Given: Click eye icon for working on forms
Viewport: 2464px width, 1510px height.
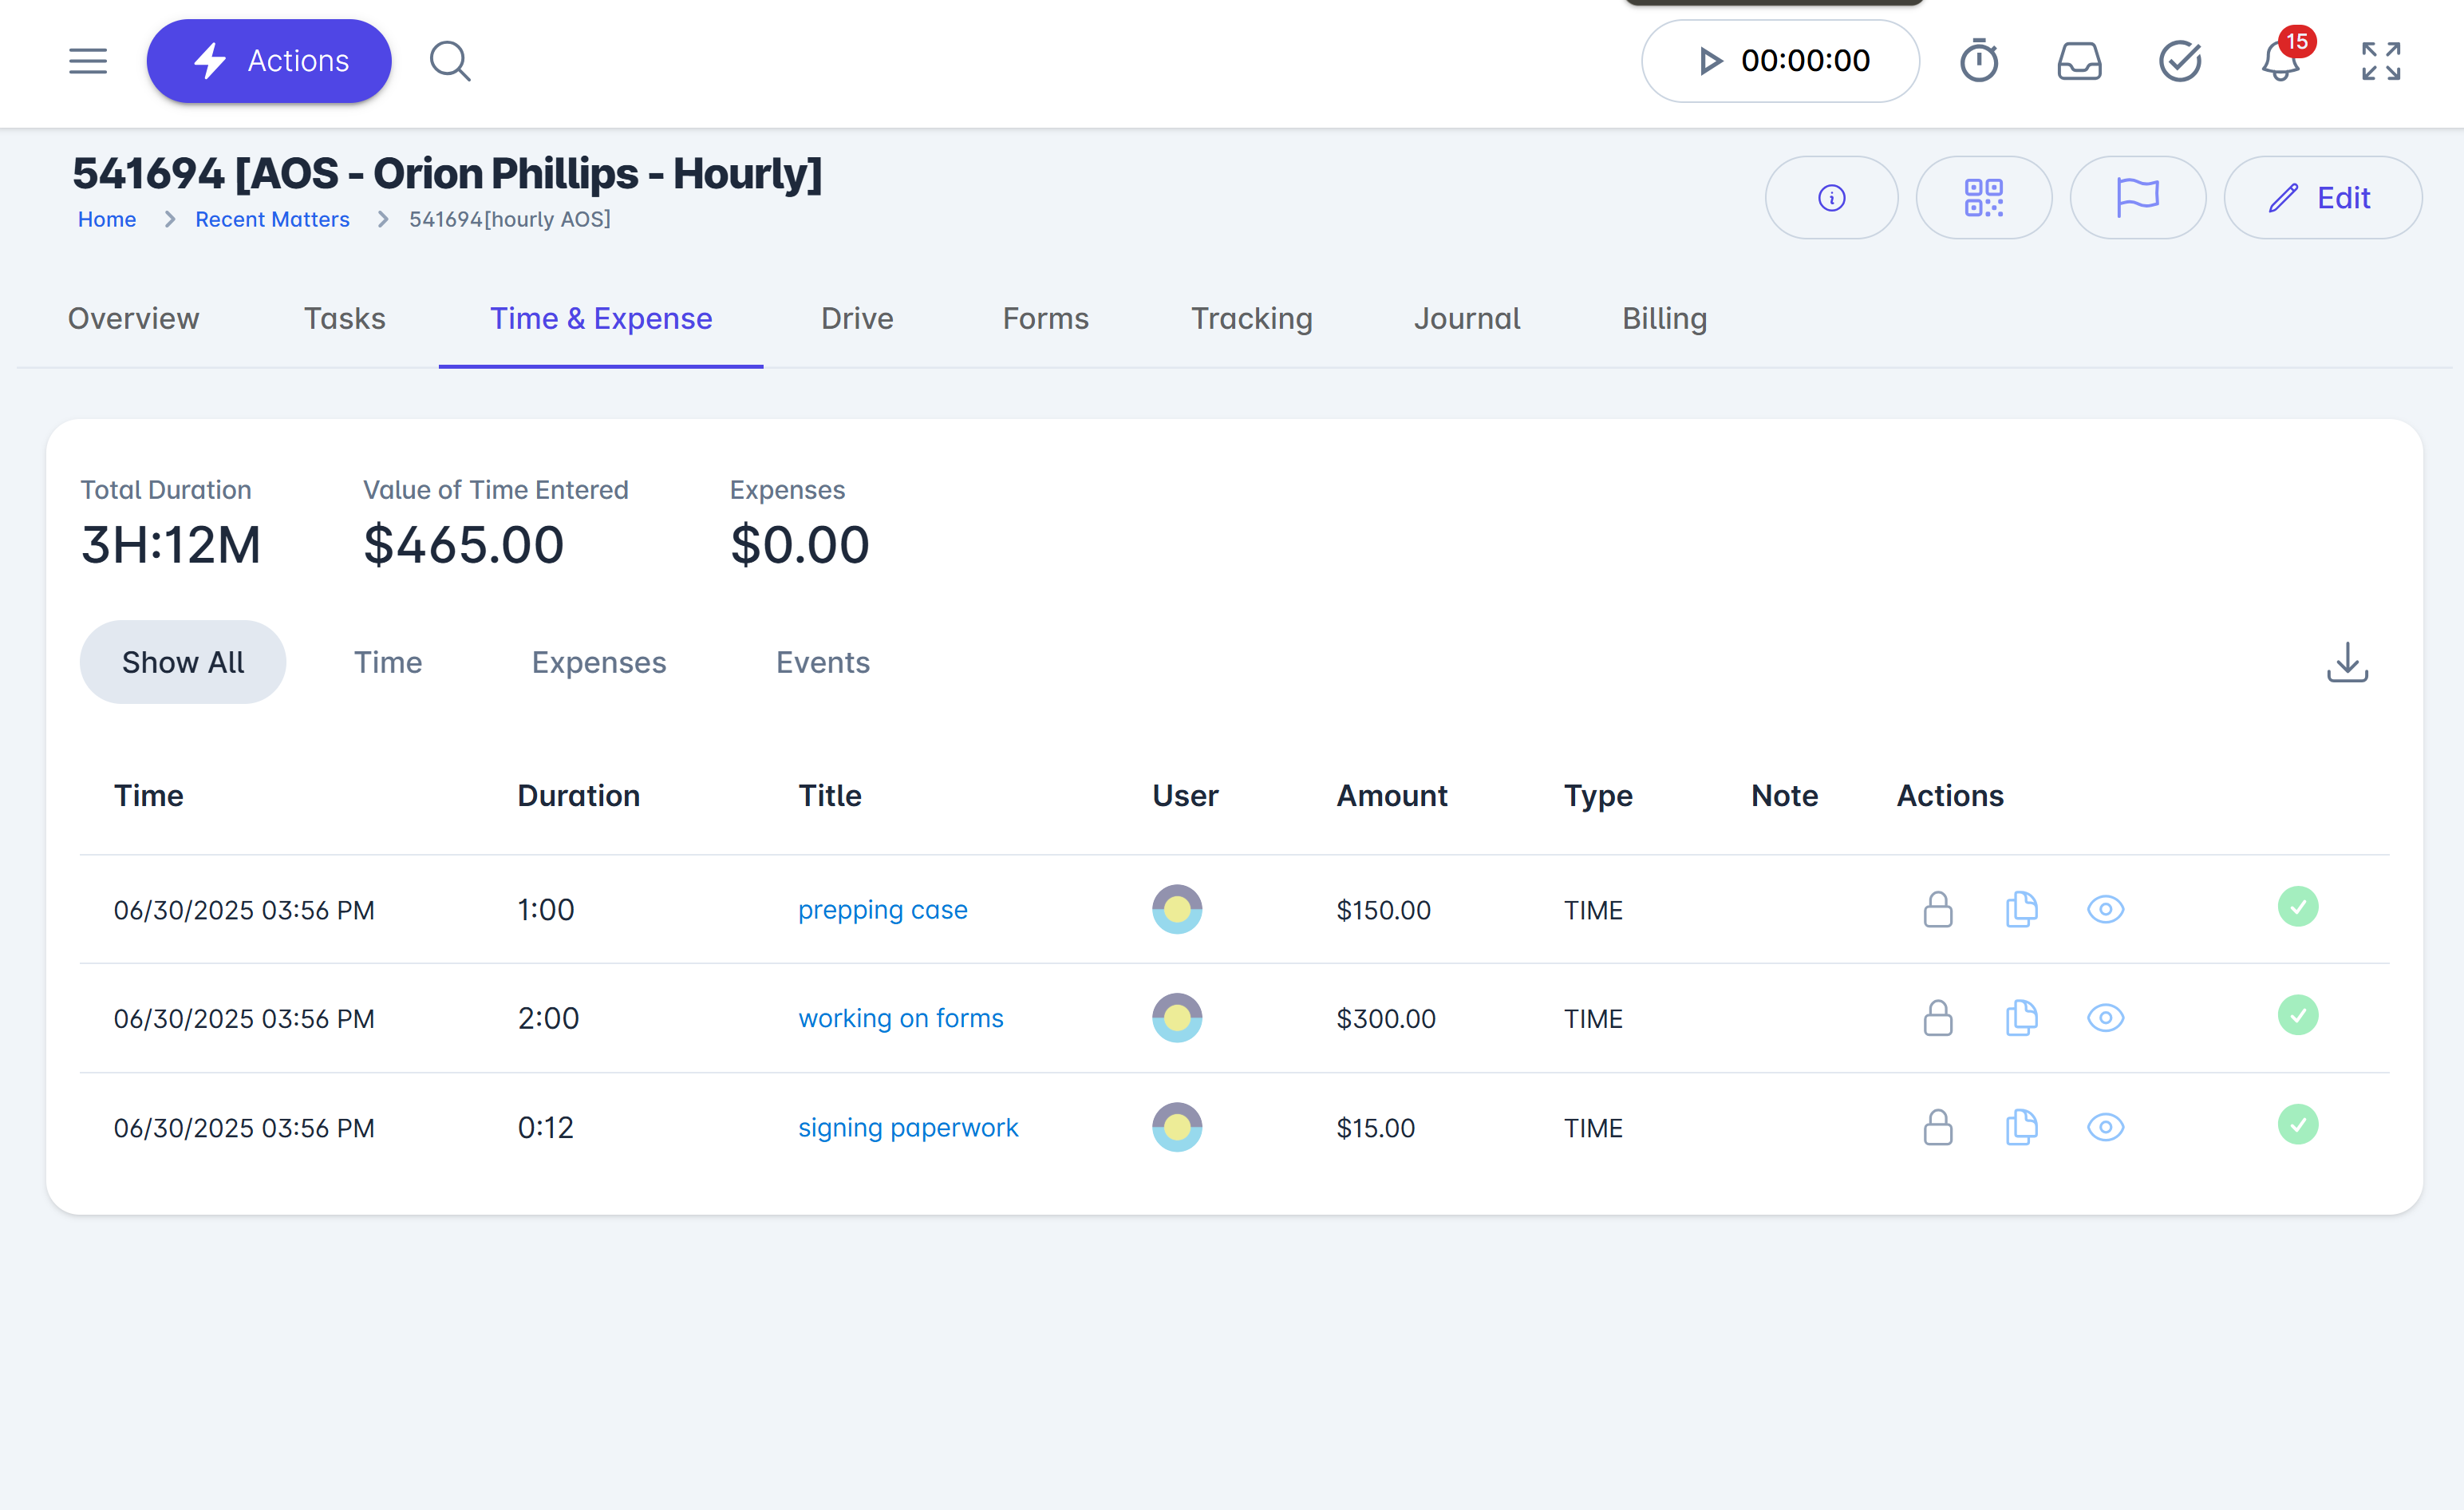Looking at the screenshot, I should 2105,1019.
